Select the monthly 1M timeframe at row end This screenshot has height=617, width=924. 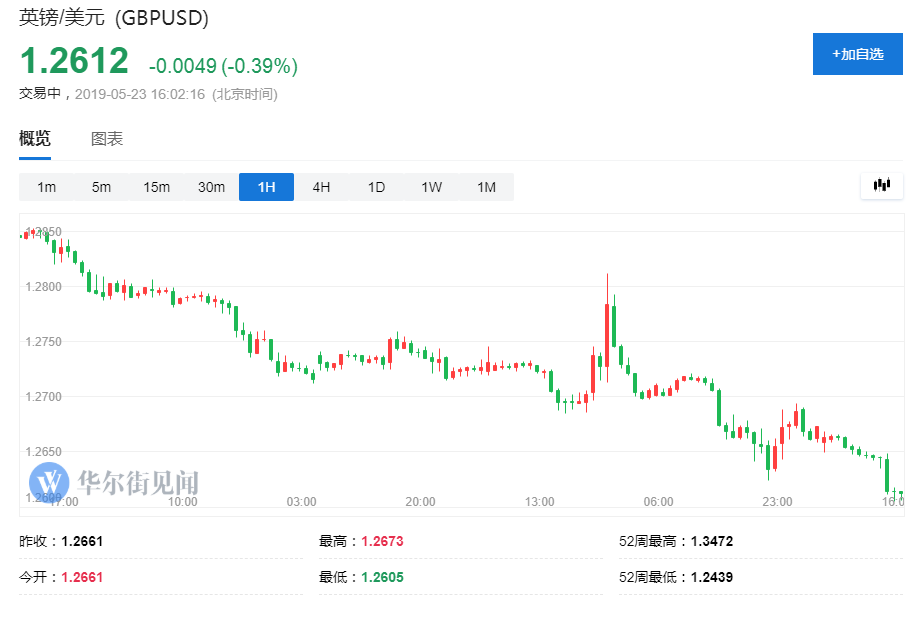click(486, 187)
